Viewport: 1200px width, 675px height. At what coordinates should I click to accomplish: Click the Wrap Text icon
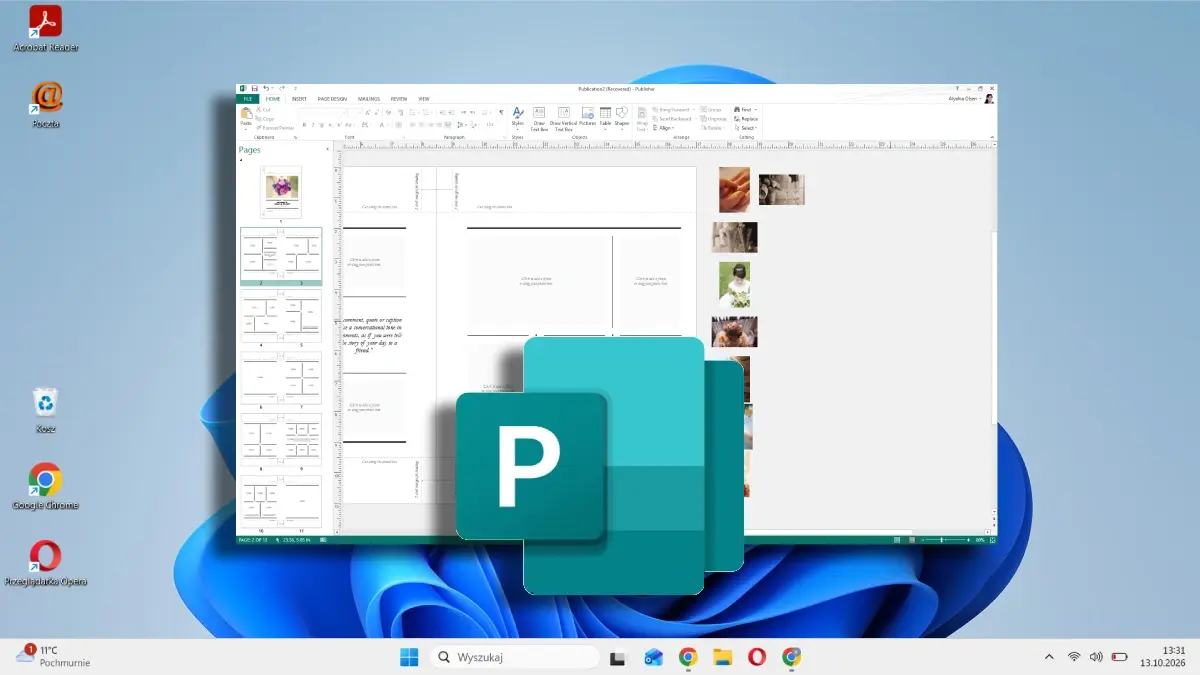tap(642, 114)
